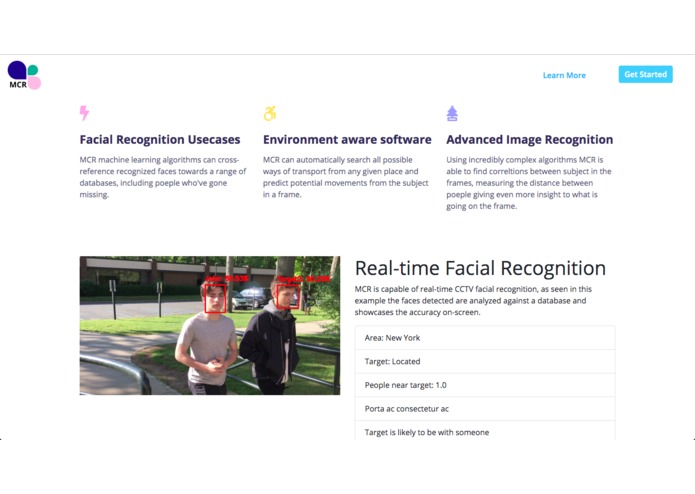The width and height of the screenshot is (695, 494).
Task: Select the Facial Recognition Usecases heading
Action: coord(160,140)
